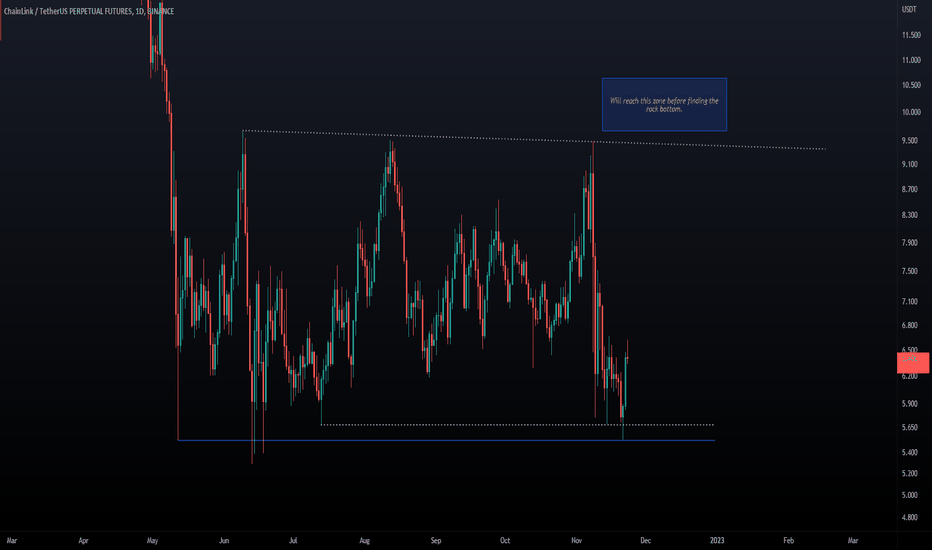Click the red current price label
932x550 pixels.
(912, 362)
